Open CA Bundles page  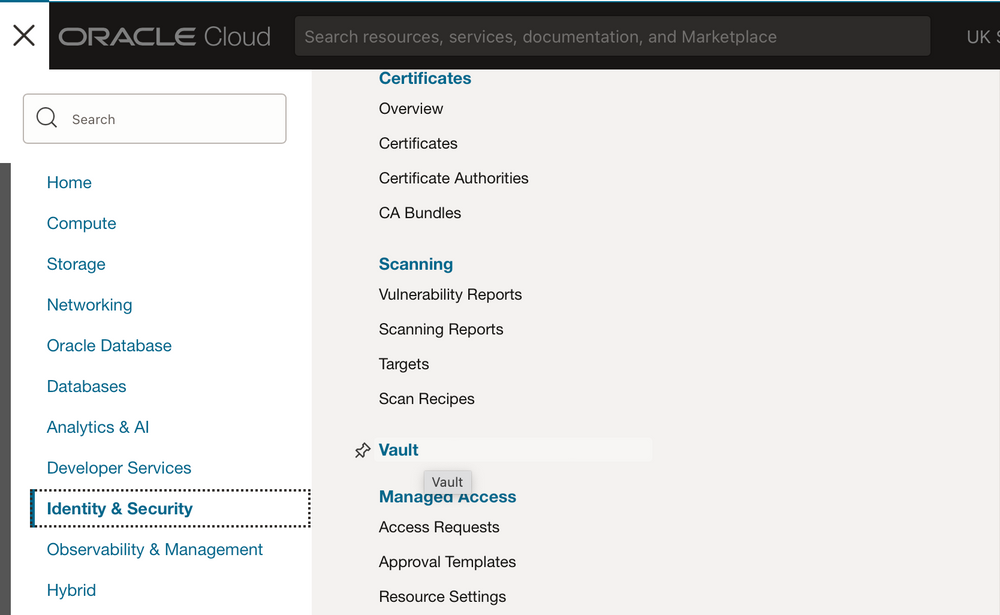point(419,212)
